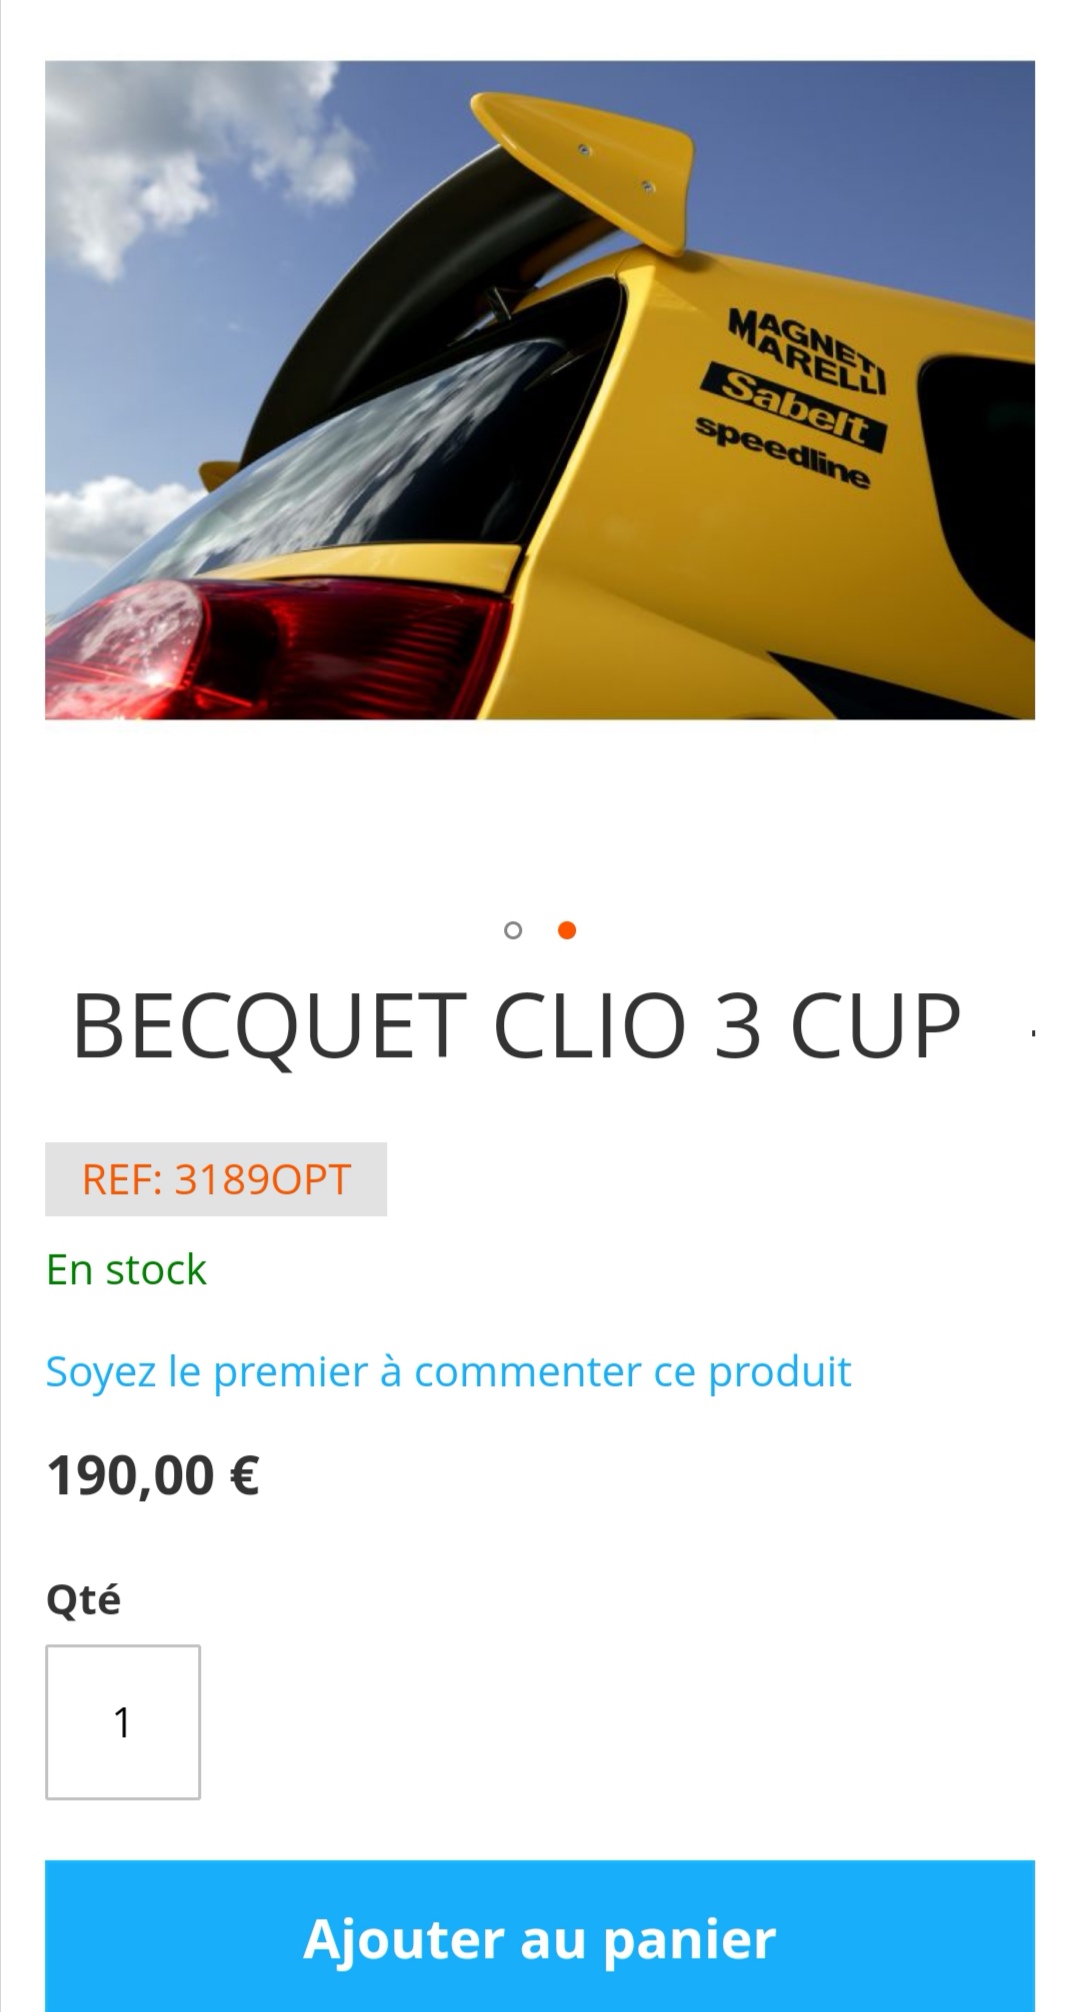1080x2012 pixels.
Task: Open the Soyez le premier à commenter link
Action: coord(448,1371)
